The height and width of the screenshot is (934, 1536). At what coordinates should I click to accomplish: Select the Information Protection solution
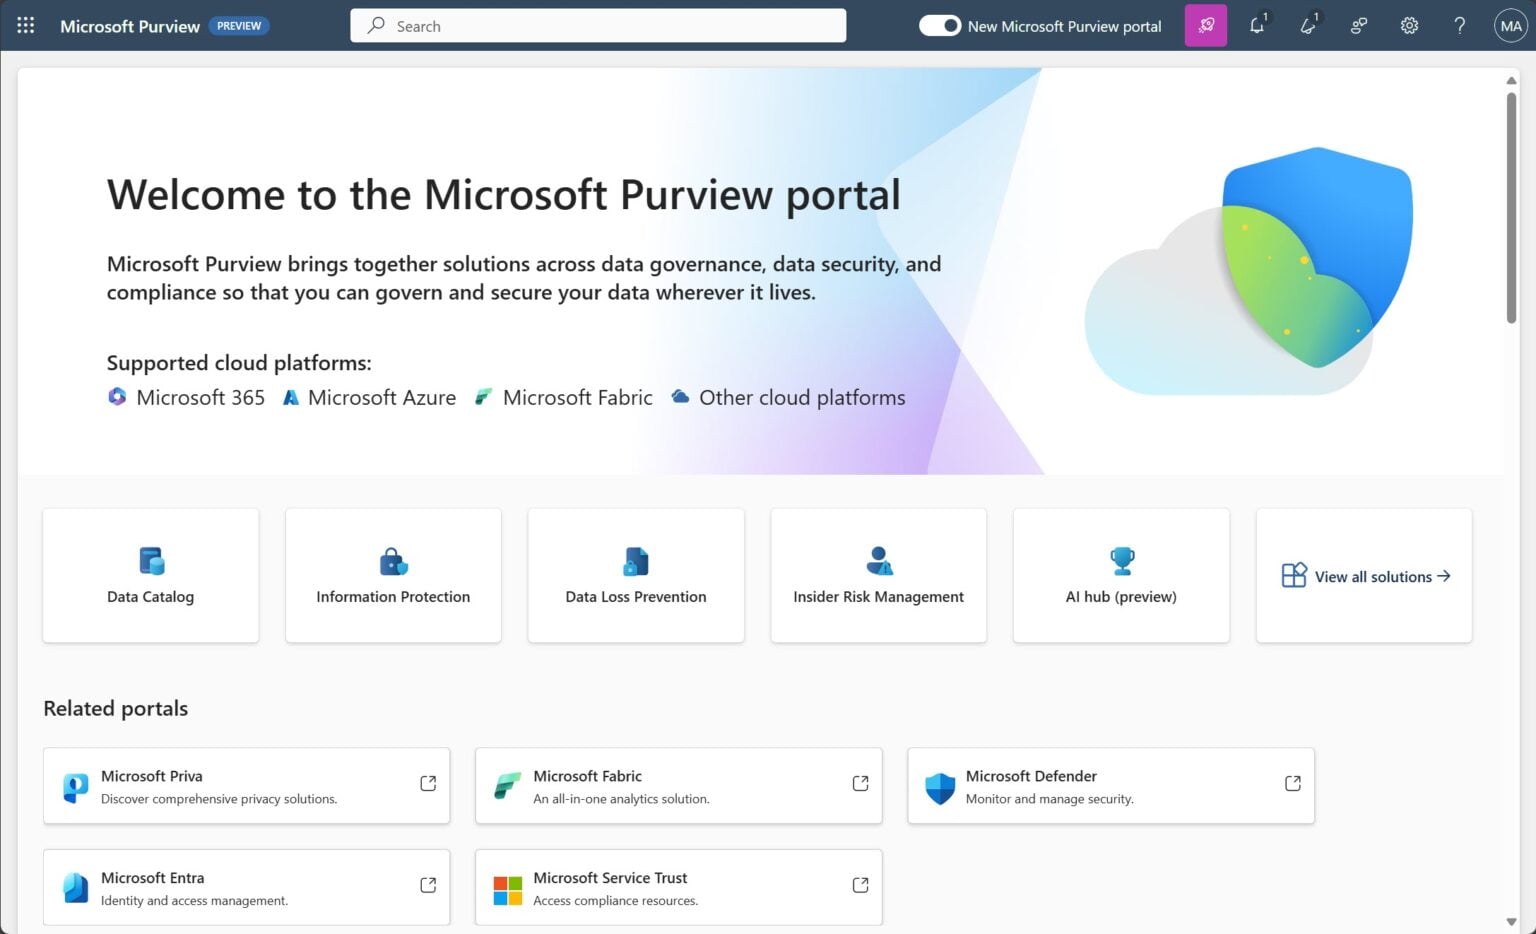[x=392, y=575]
